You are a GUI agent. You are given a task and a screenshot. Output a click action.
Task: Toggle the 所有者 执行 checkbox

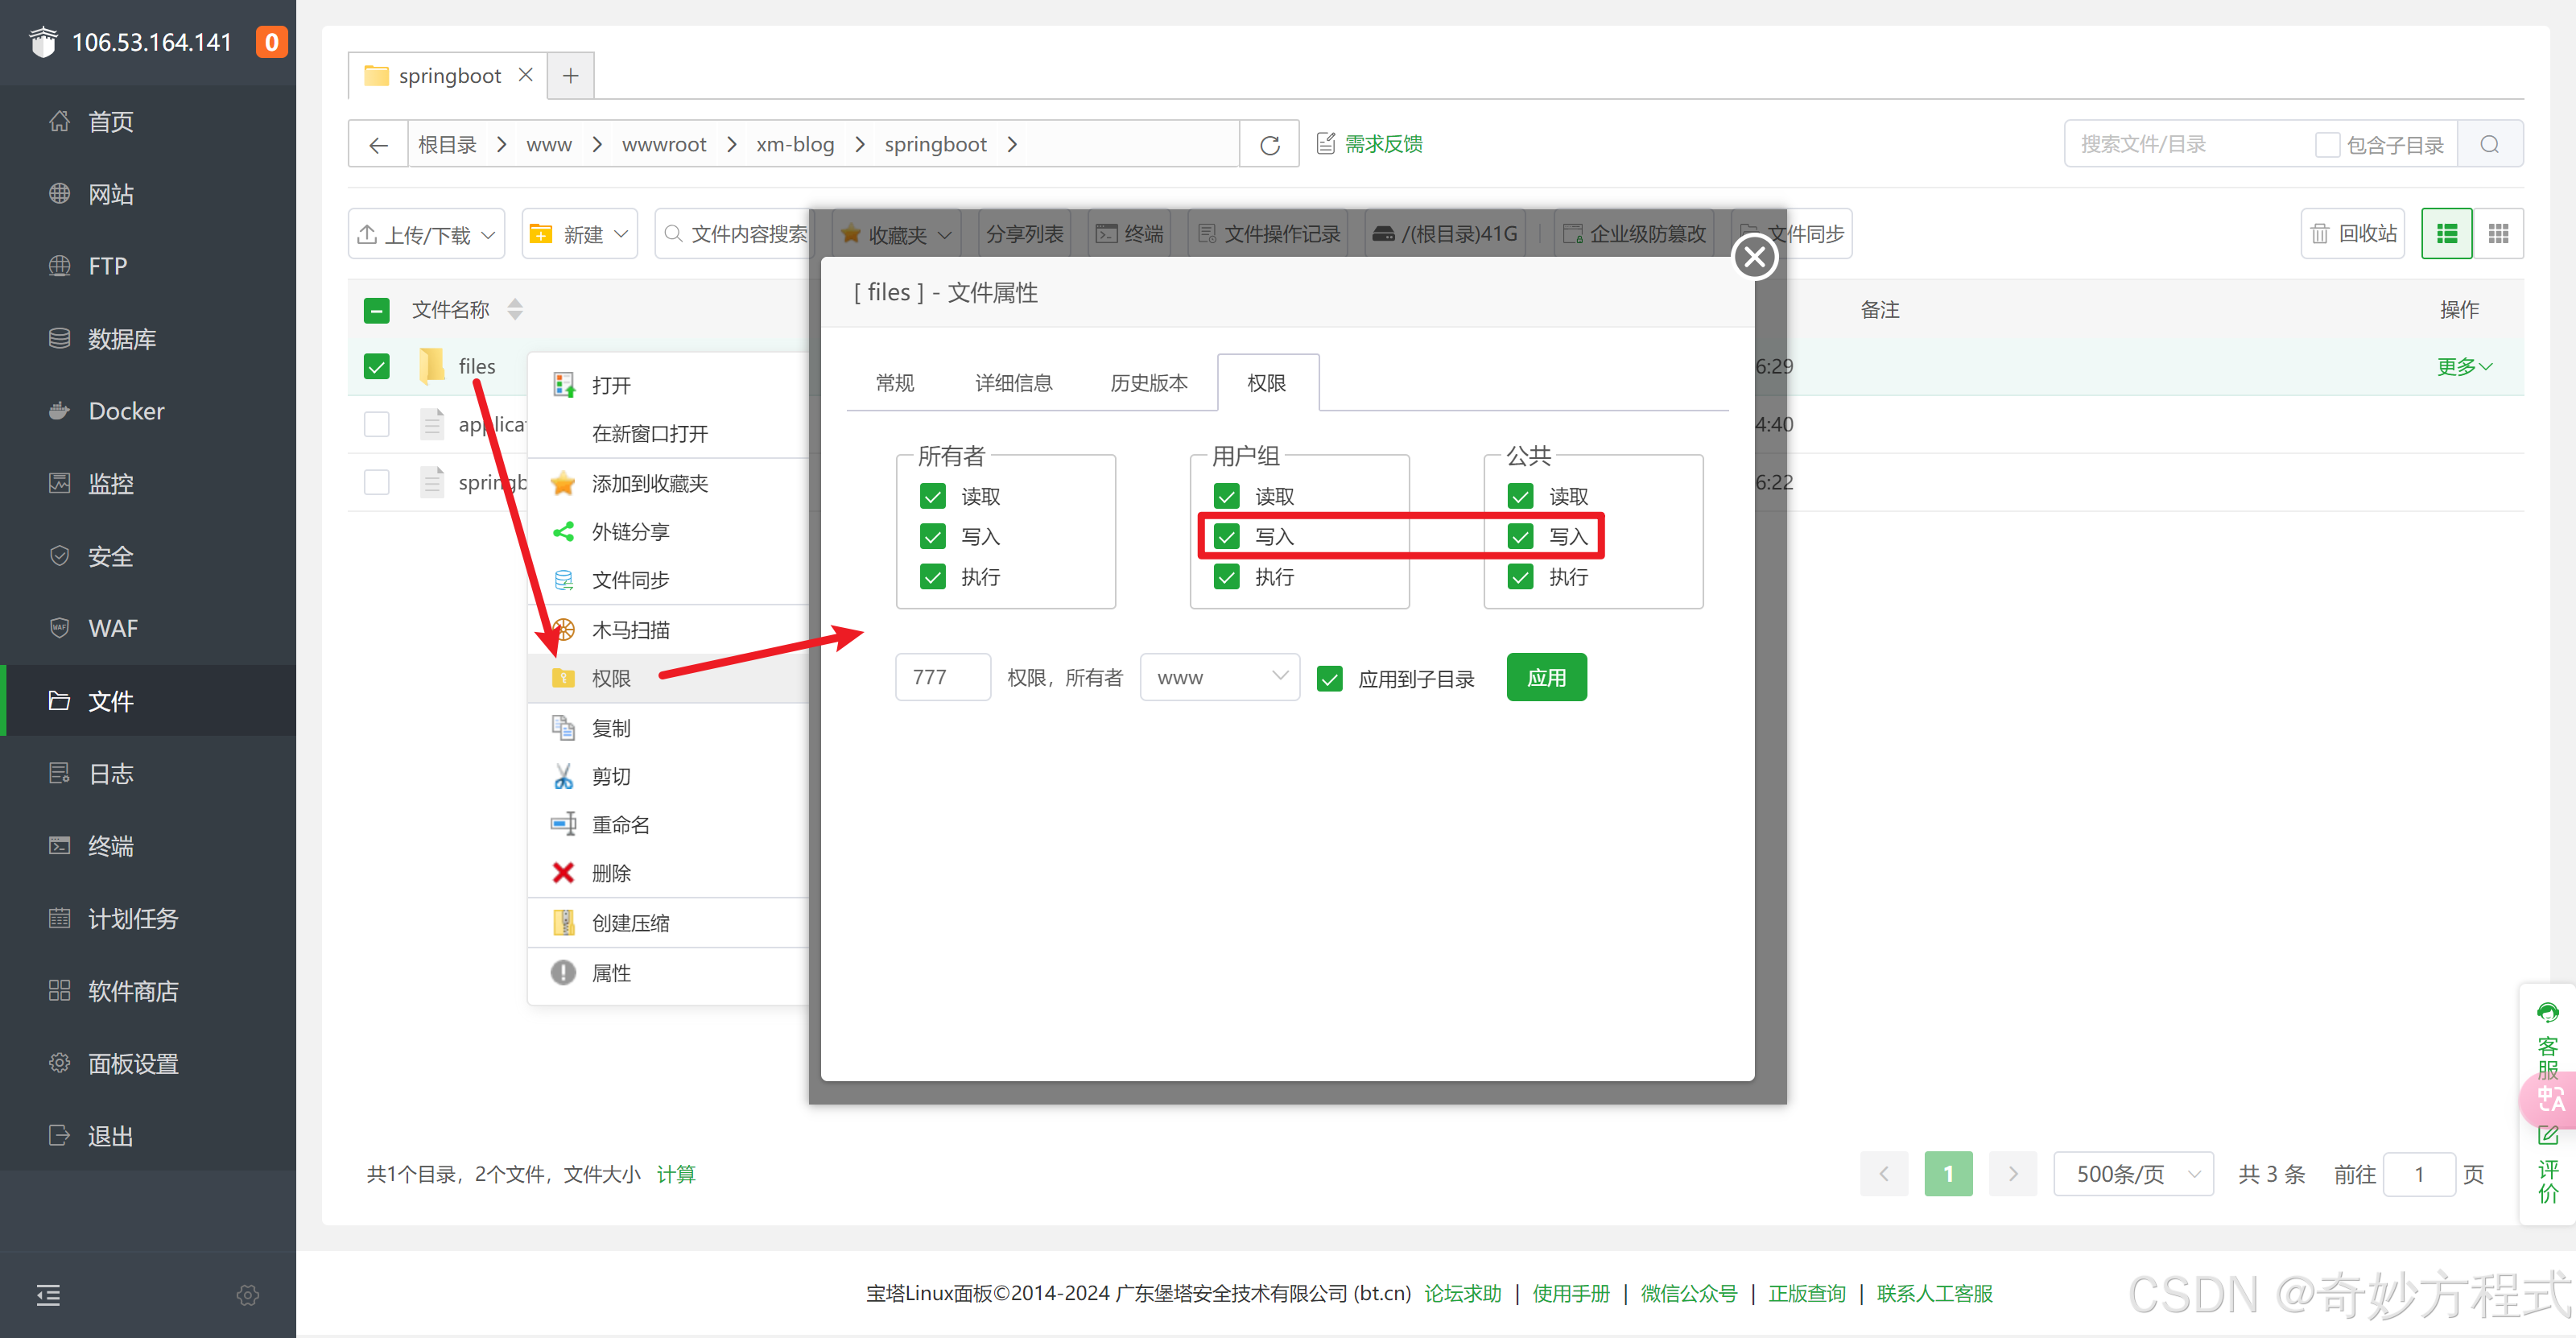[x=933, y=577]
